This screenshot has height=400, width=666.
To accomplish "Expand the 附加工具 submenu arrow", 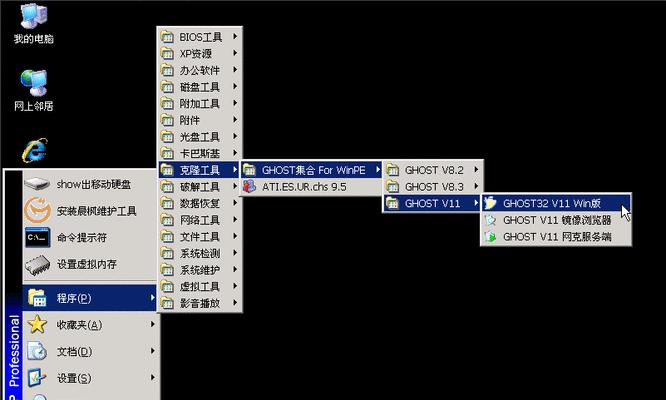I will pyautogui.click(x=235, y=103).
